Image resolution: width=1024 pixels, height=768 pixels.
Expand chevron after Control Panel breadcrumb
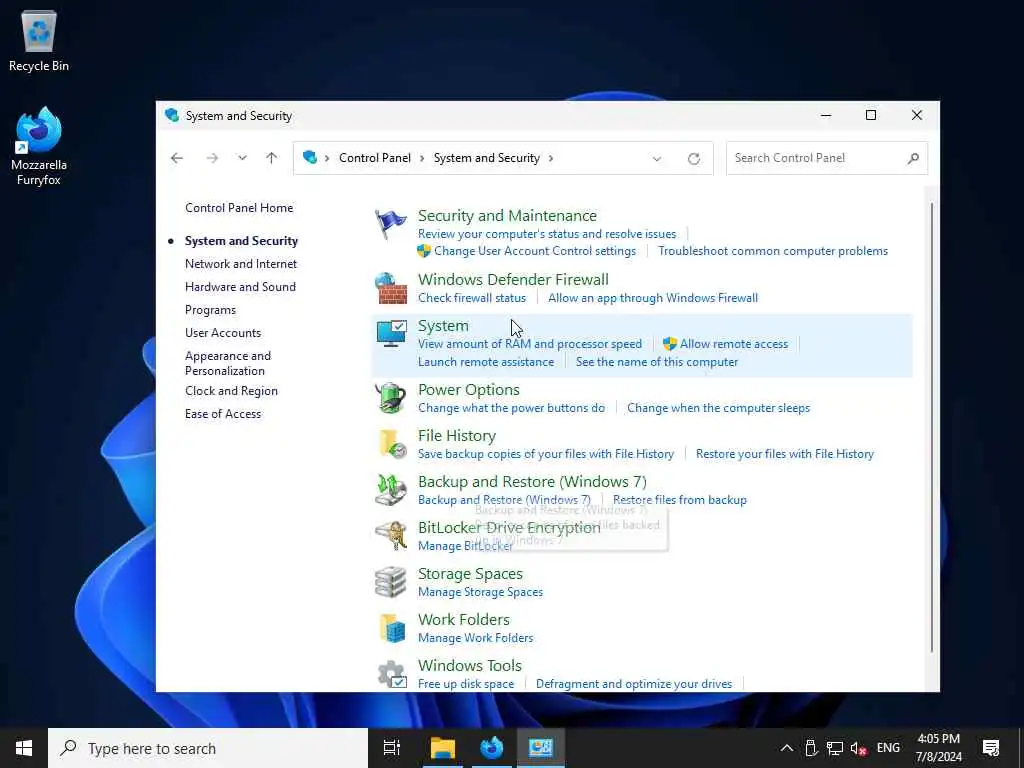[x=423, y=158]
